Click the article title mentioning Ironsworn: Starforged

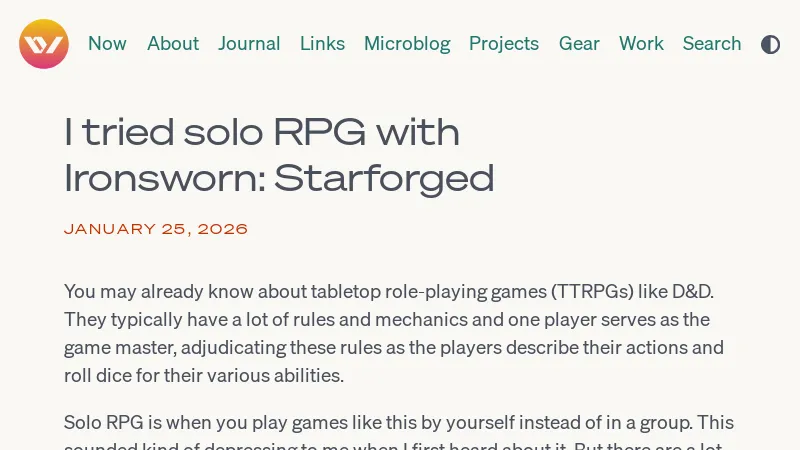[279, 155]
